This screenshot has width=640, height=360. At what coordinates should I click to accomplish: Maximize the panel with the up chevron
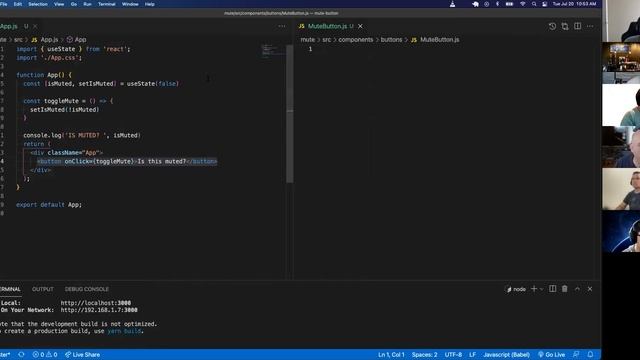[577, 289]
